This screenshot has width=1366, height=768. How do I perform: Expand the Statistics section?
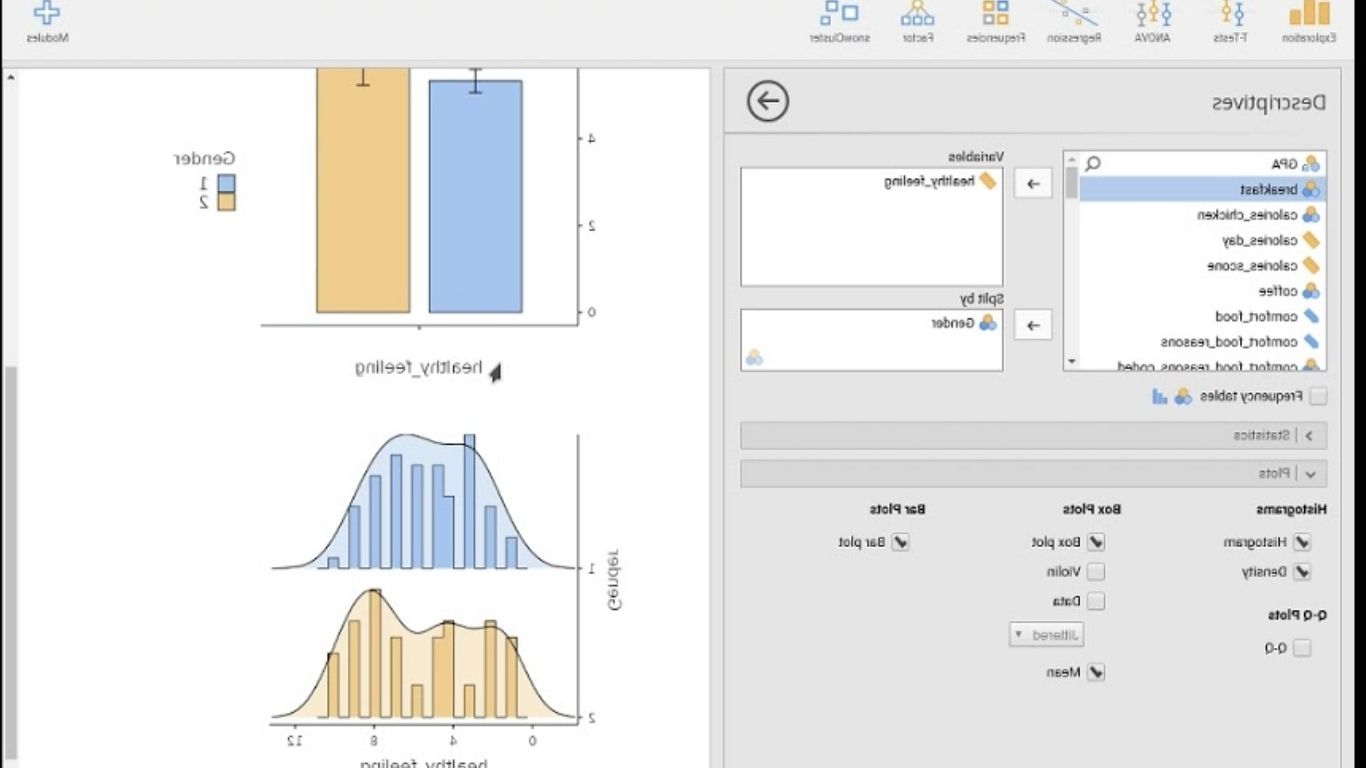1310,435
